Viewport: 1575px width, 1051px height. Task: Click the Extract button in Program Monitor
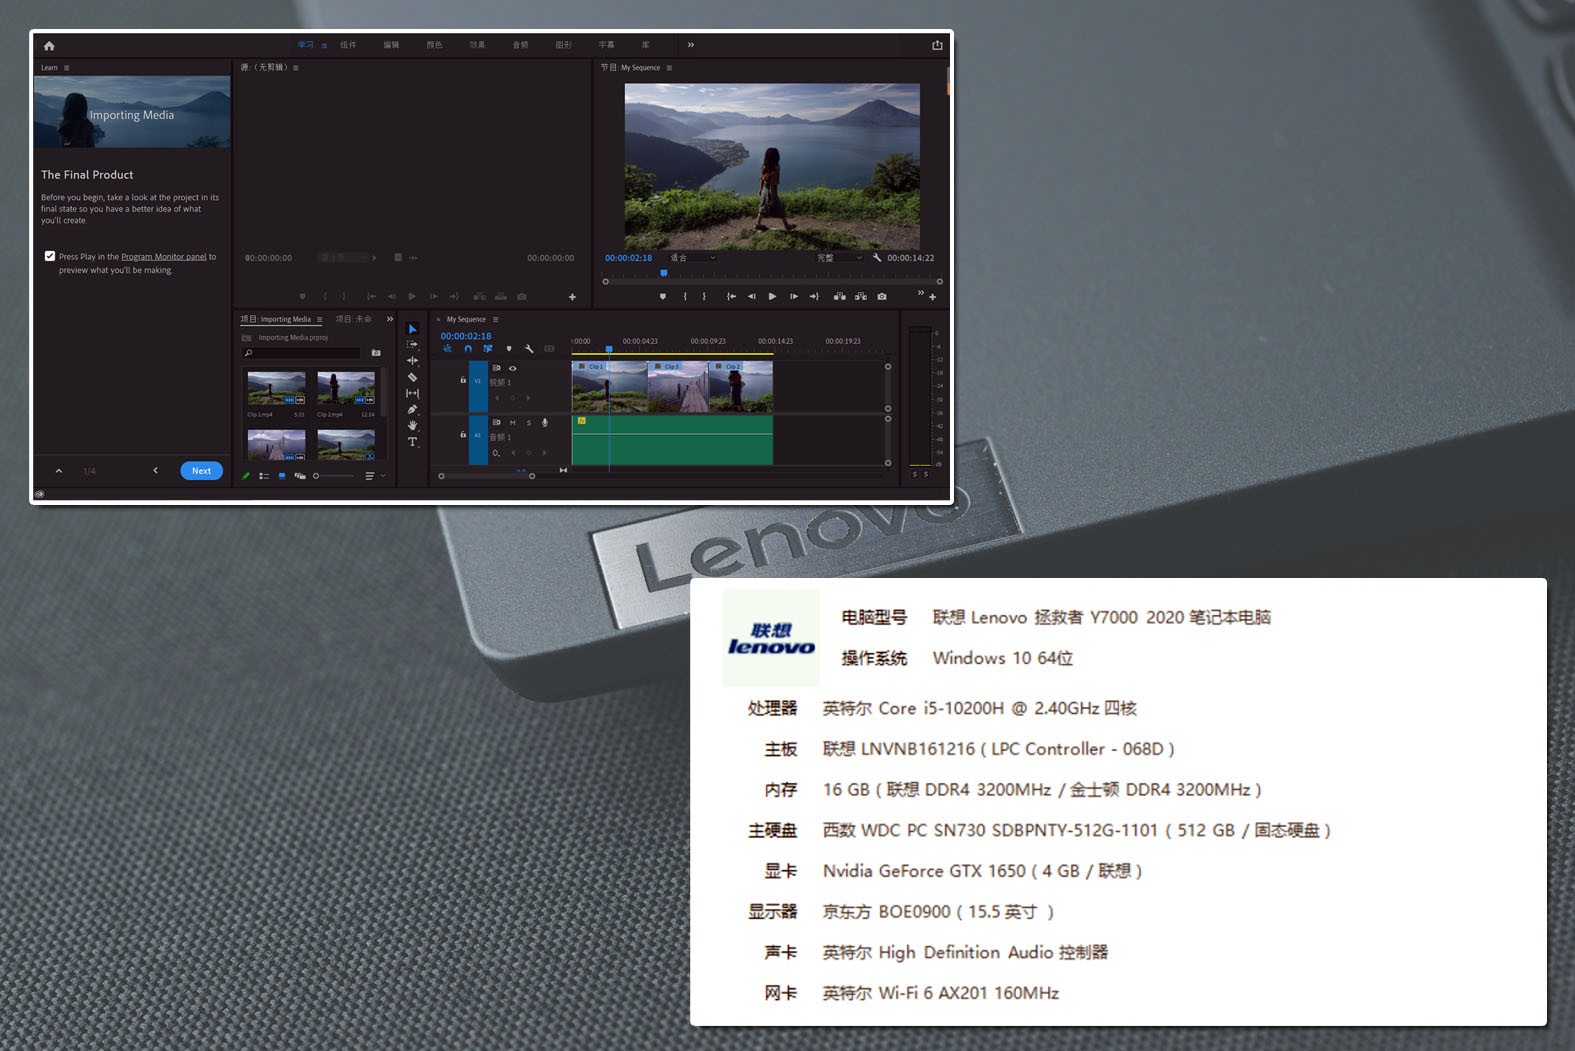(860, 296)
